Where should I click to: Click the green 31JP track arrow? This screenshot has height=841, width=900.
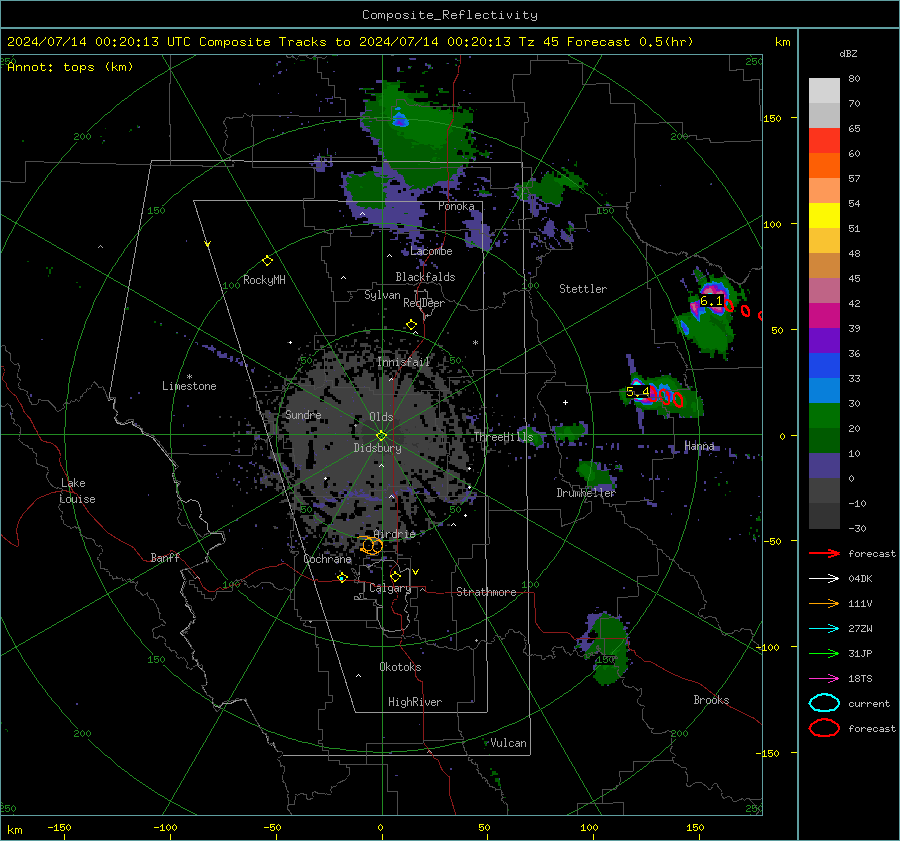click(x=824, y=653)
